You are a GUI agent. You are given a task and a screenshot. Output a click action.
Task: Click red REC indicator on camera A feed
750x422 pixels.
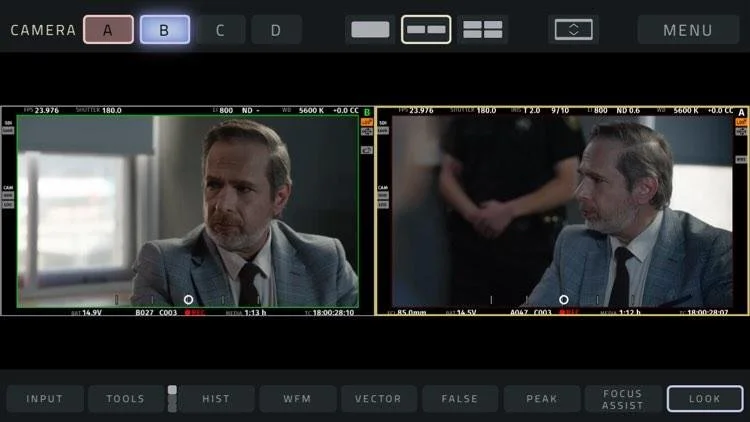coord(569,312)
